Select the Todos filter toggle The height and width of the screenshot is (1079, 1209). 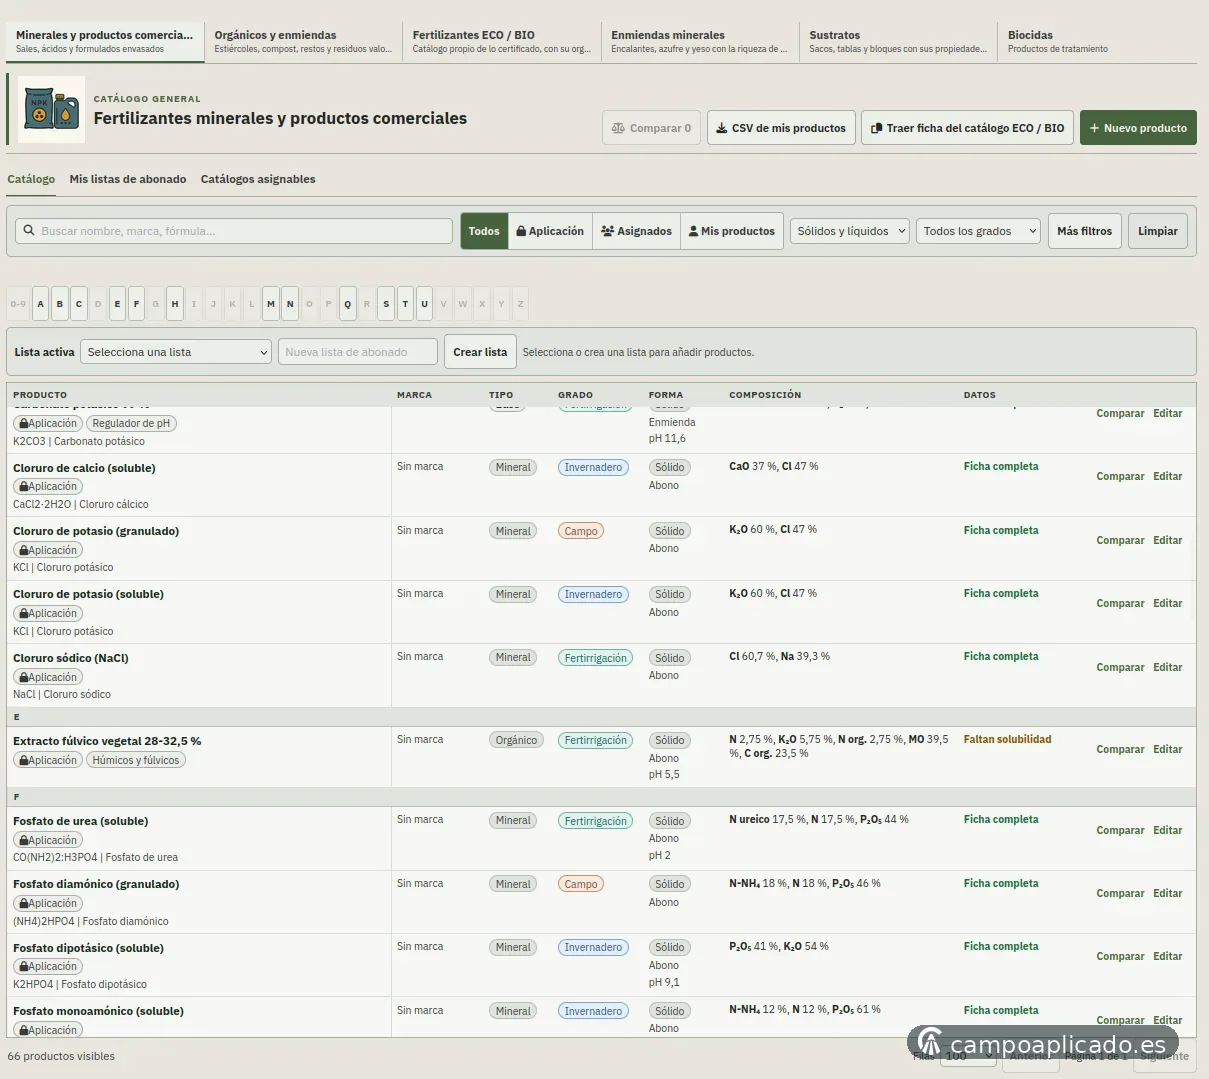[484, 231]
